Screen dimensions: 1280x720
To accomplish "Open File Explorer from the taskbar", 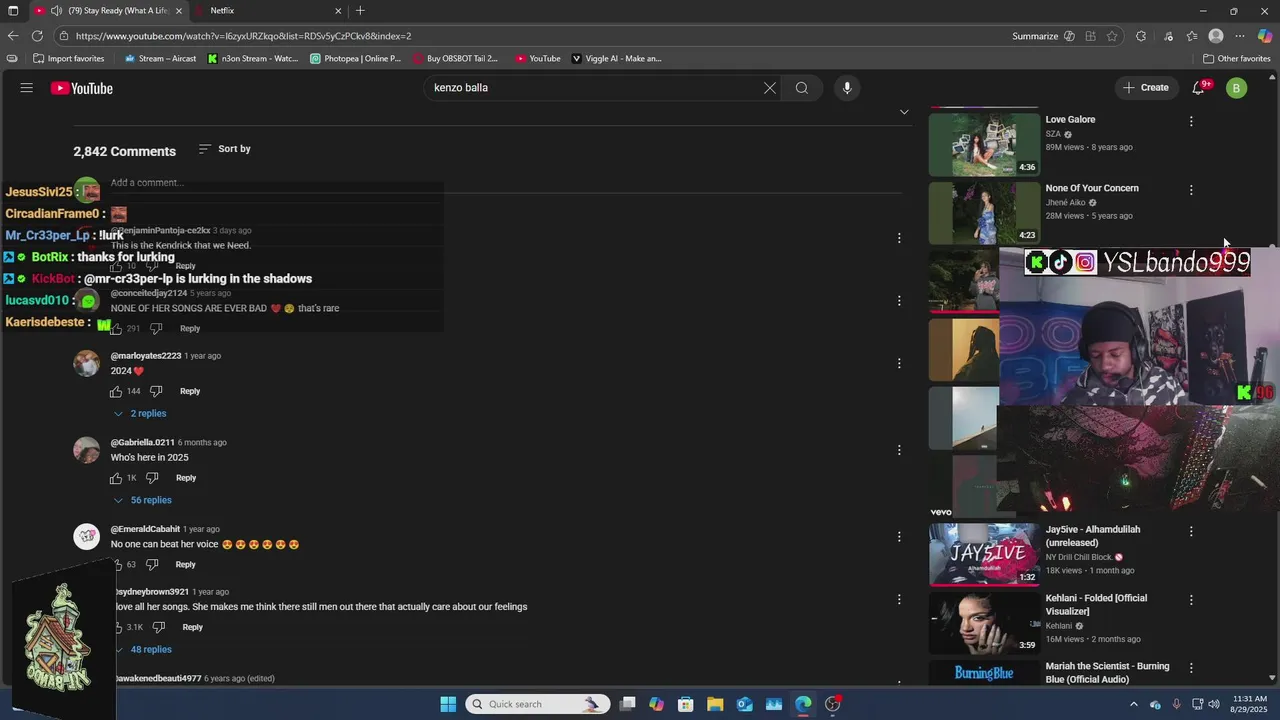I will (715, 704).
